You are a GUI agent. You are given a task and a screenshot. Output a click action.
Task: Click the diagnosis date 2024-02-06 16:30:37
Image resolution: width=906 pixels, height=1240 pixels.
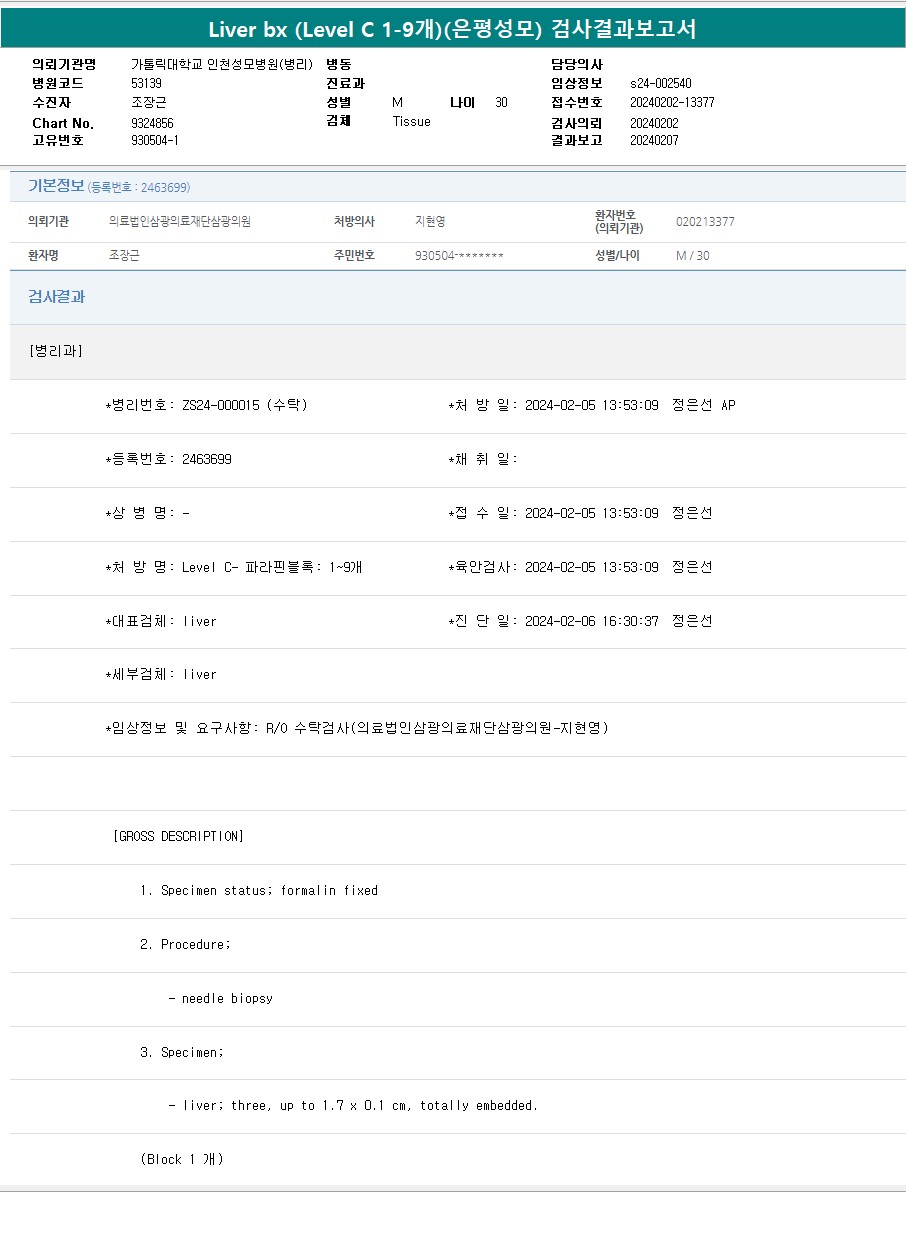tap(591, 621)
